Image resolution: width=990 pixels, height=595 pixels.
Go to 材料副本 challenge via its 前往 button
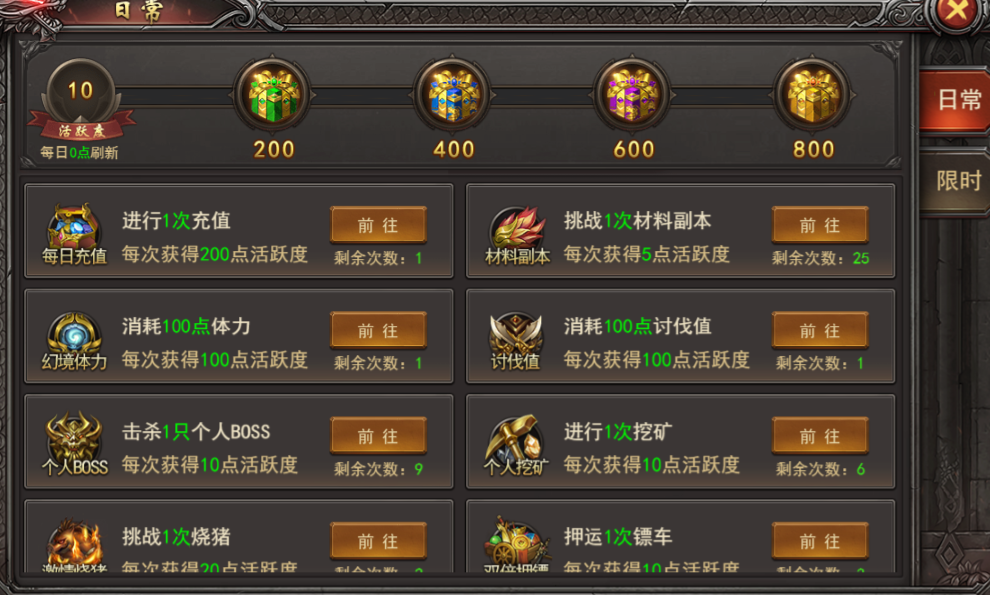820,225
